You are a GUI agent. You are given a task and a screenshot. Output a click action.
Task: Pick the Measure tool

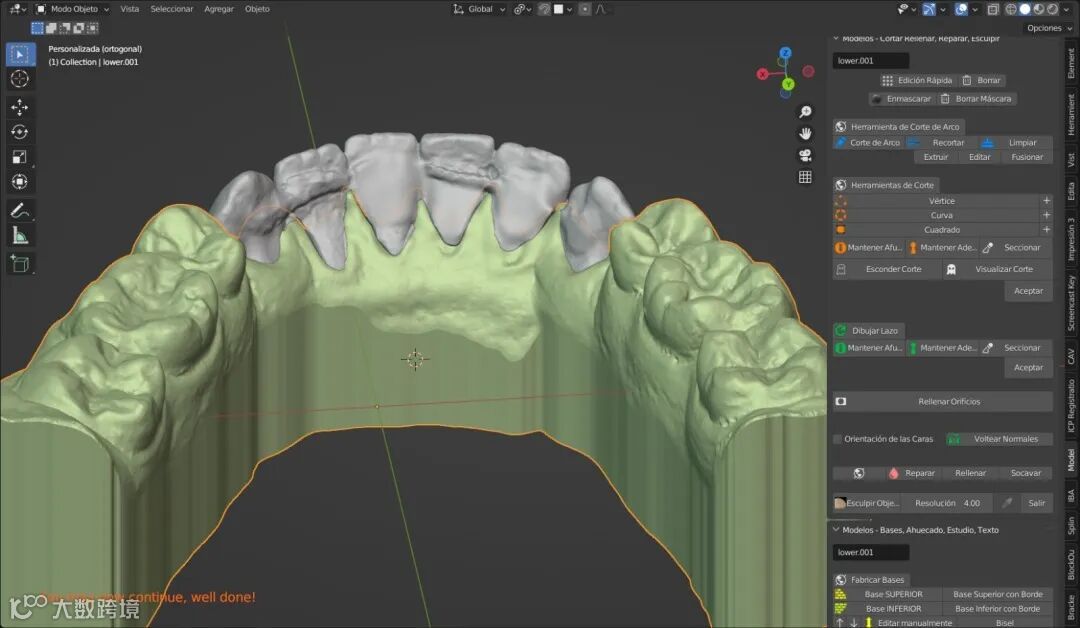(x=19, y=236)
